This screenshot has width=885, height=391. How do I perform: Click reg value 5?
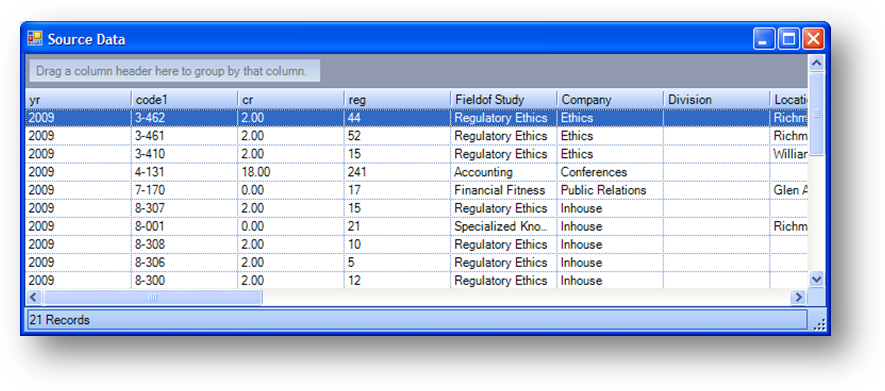click(x=397, y=262)
